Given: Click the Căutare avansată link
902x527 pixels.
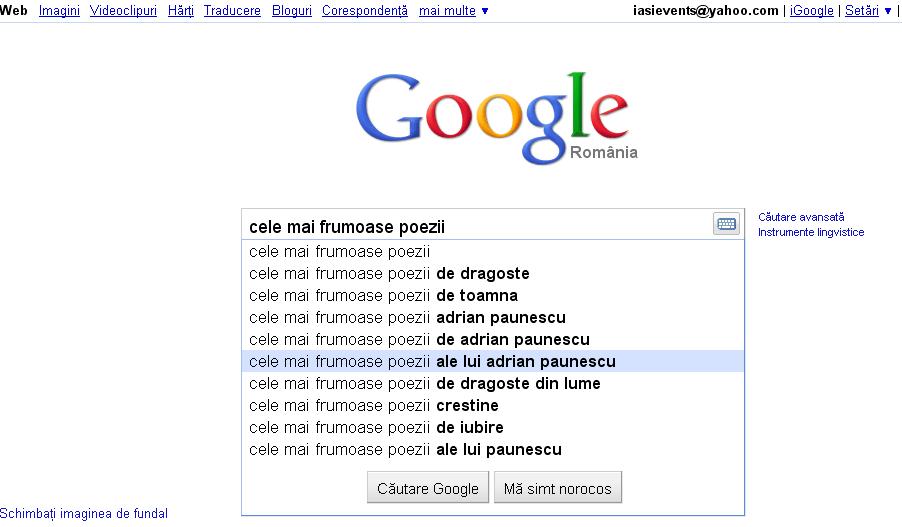Looking at the screenshot, I should click(801, 217).
